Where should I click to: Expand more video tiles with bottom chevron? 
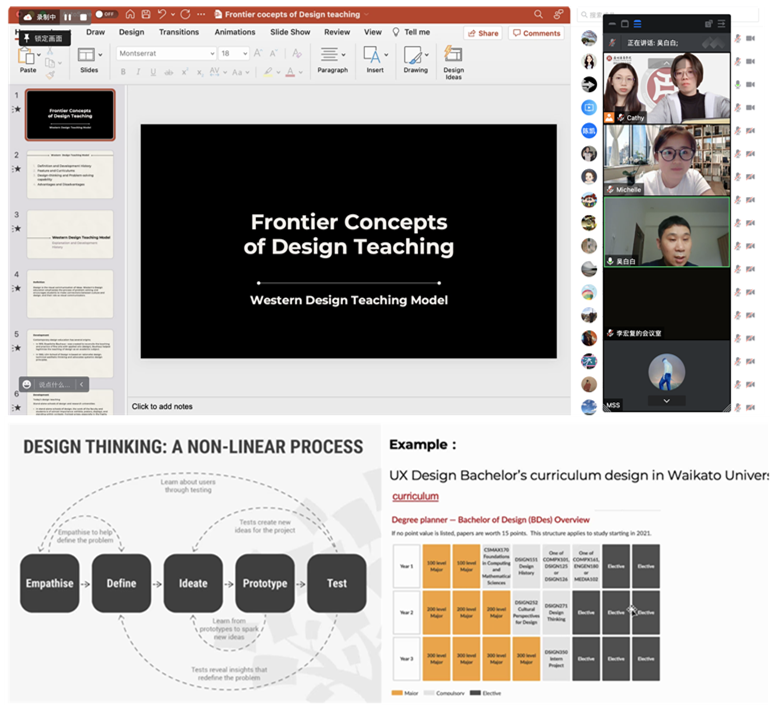pyautogui.click(x=666, y=400)
